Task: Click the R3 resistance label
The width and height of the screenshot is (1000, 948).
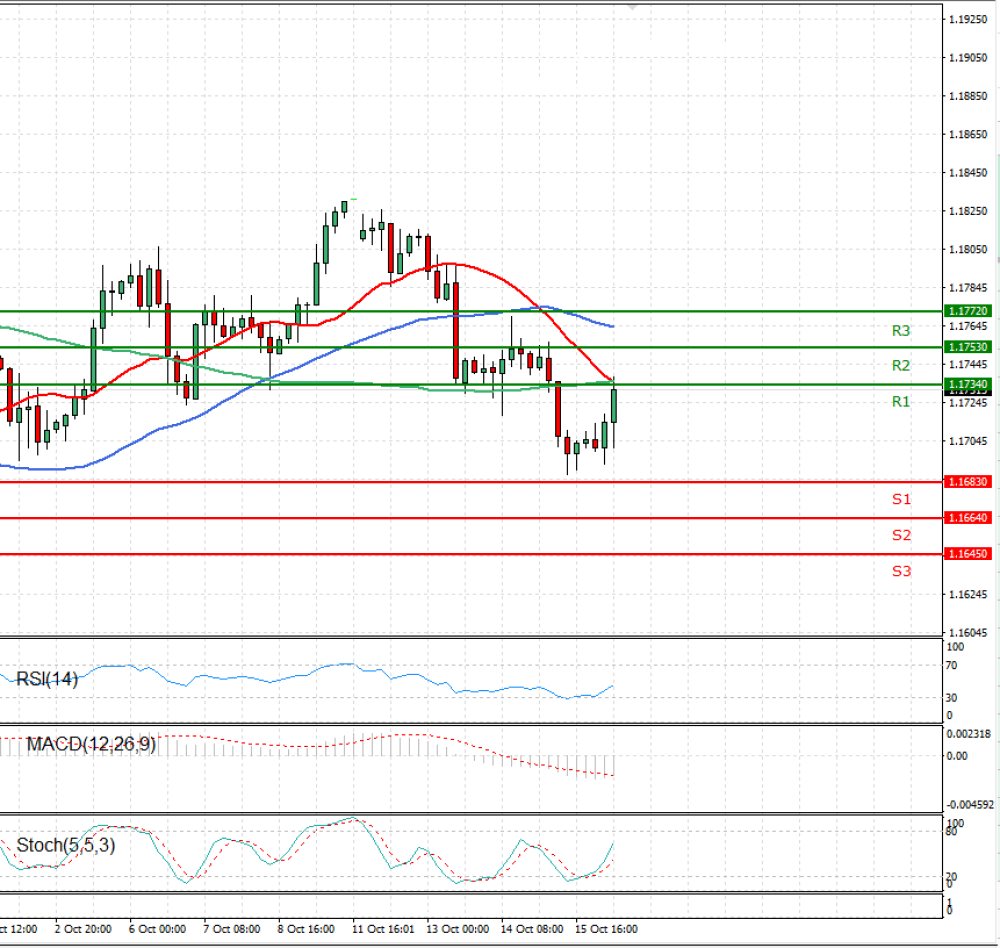Action: [x=901, y=330]
